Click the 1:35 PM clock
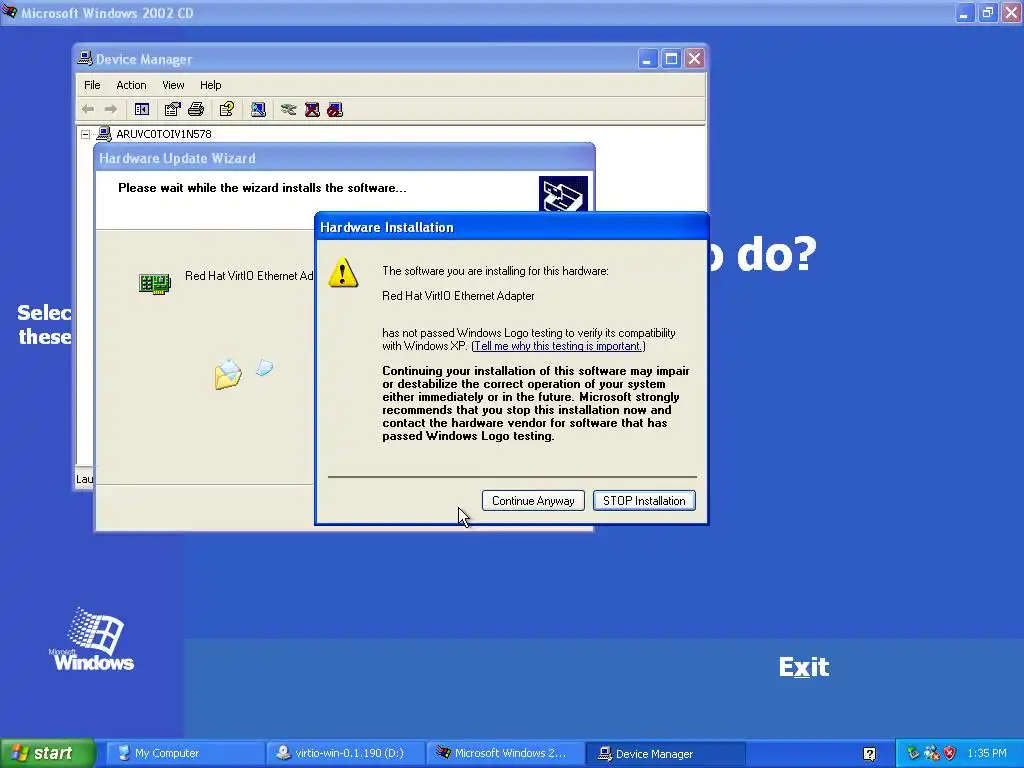The height and width of the screenshot is (768, 1024). click(987, 753)
